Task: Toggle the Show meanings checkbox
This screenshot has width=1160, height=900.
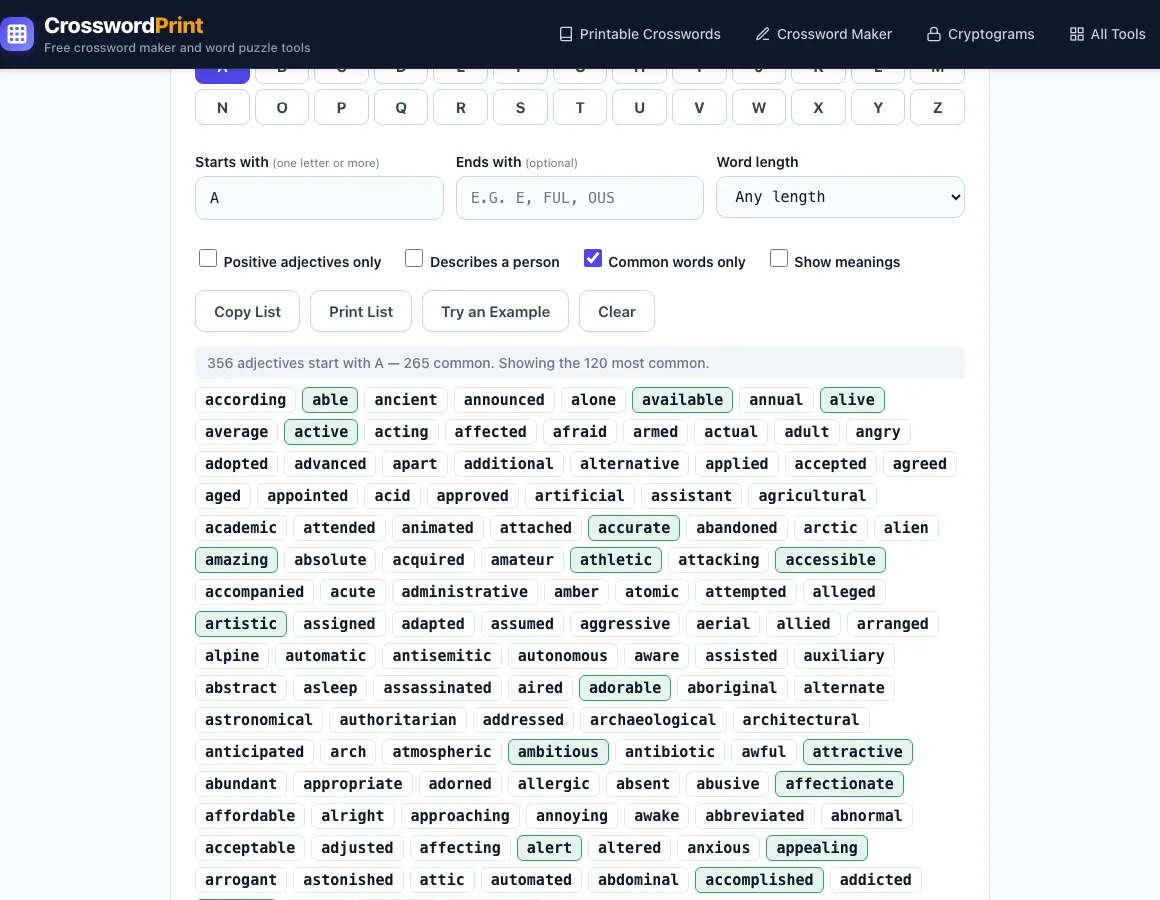Action: tap(778, 258)
